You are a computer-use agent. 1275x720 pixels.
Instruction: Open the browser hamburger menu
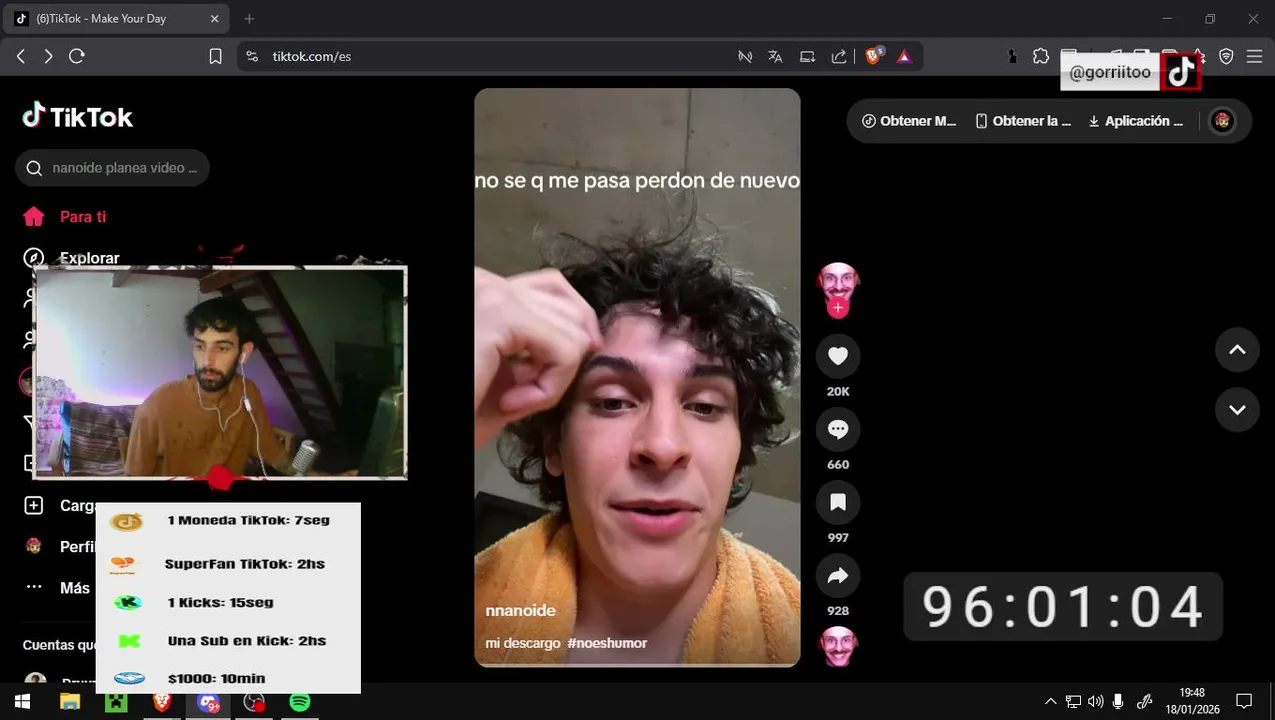[1254, 57]
